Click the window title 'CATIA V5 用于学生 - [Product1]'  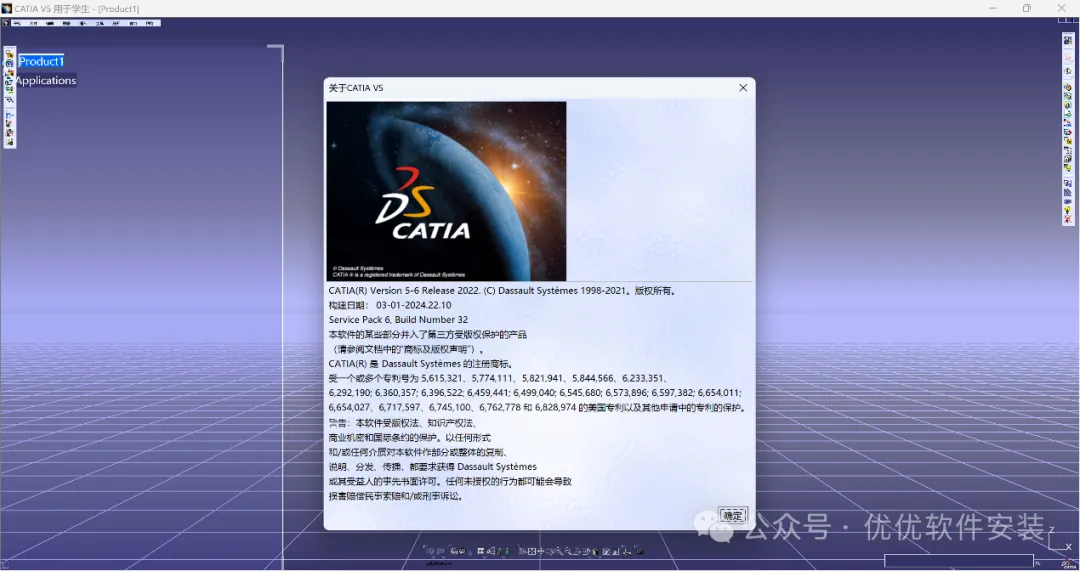76,9
